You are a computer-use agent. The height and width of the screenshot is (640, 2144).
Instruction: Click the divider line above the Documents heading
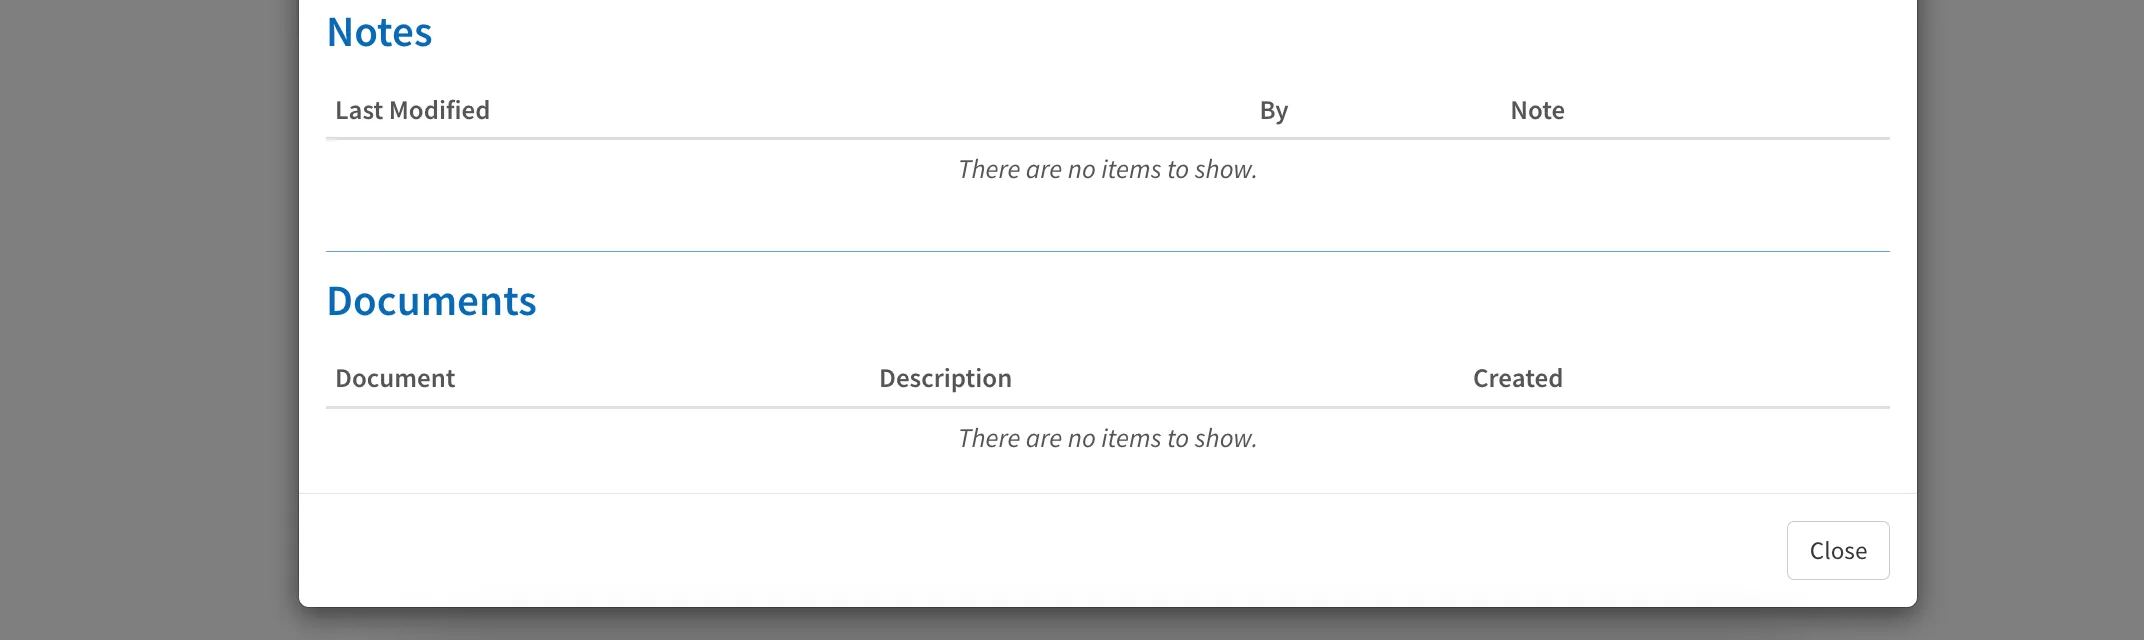tap(1107, 251)
